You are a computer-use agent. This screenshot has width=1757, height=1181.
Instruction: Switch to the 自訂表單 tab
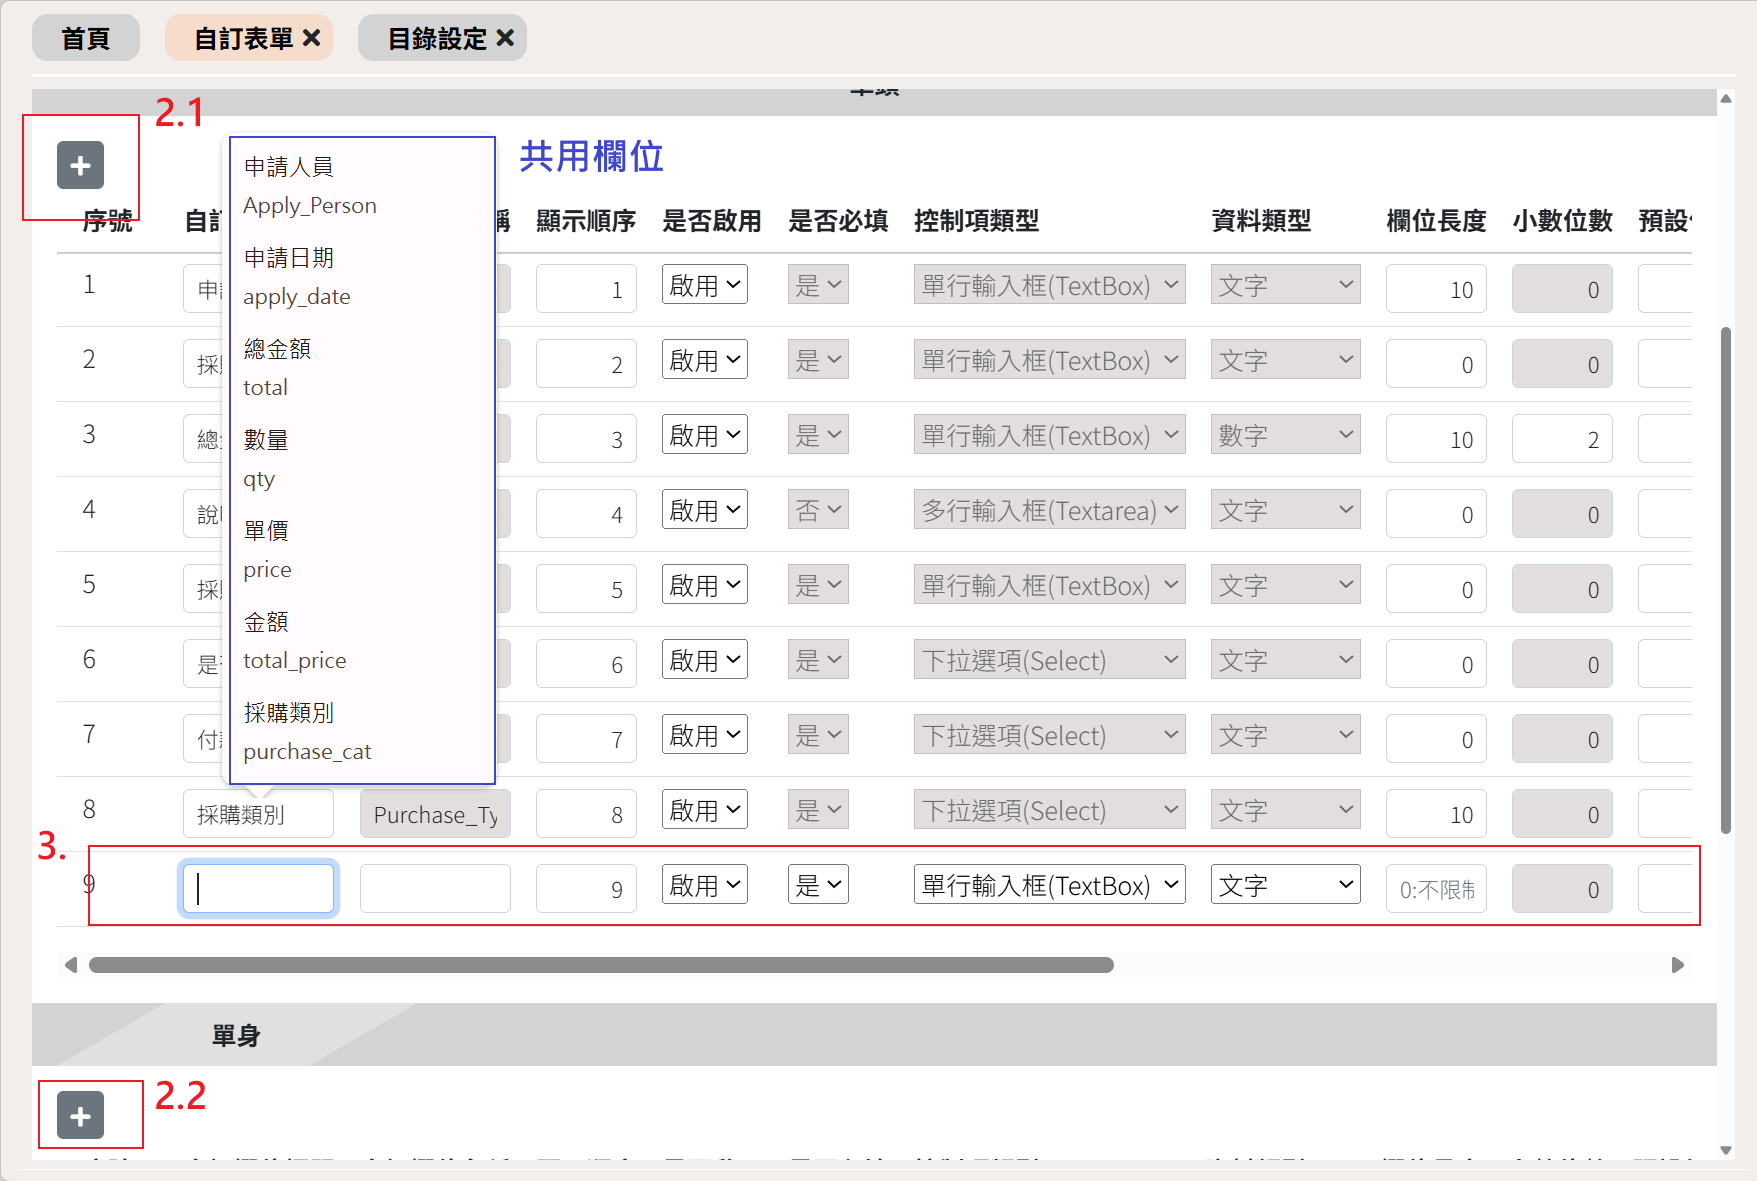(x=243, y=38)
